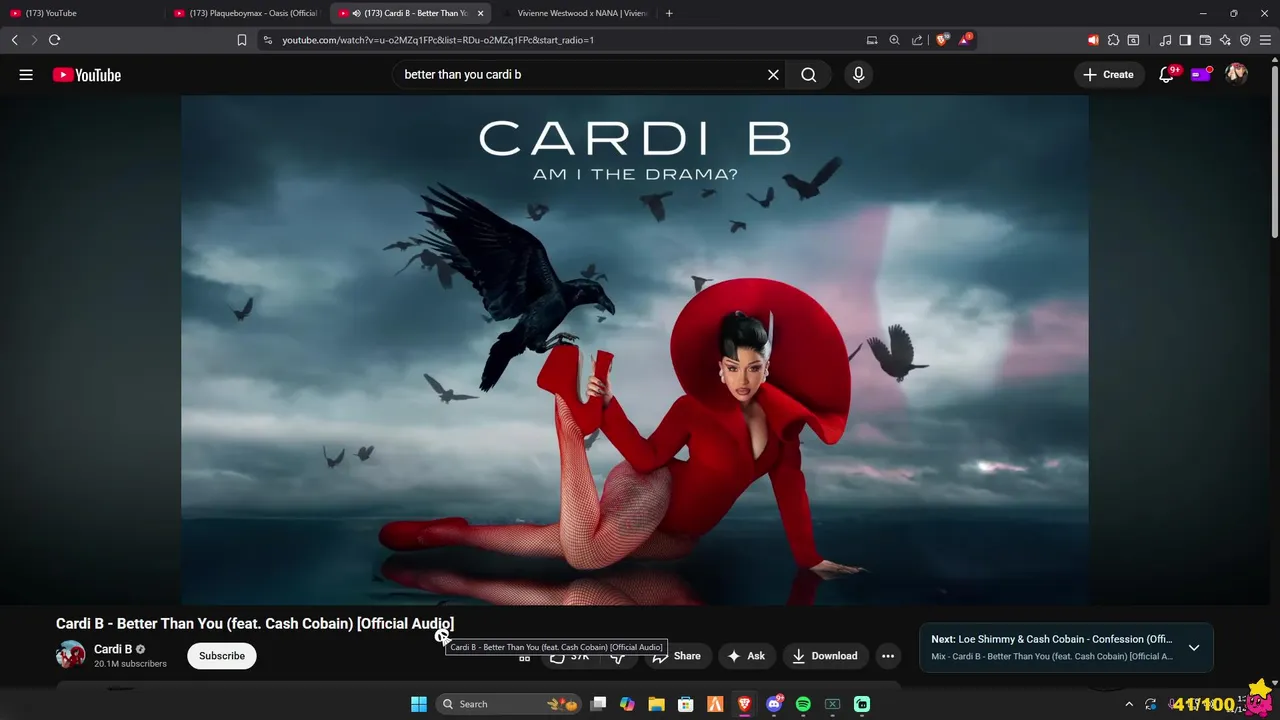
Task: Open the Cardi B channel avatar
Action: click(x=70, y=656)
